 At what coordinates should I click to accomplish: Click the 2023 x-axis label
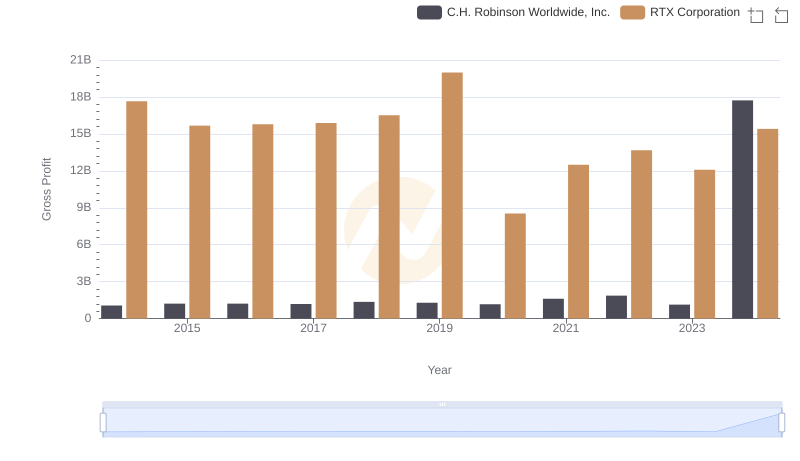pos(692,328)
